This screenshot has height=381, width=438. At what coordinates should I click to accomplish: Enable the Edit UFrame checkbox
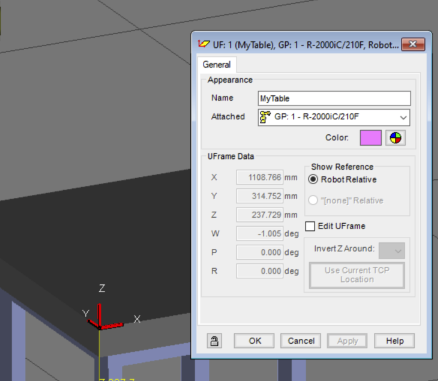[310, 226]
